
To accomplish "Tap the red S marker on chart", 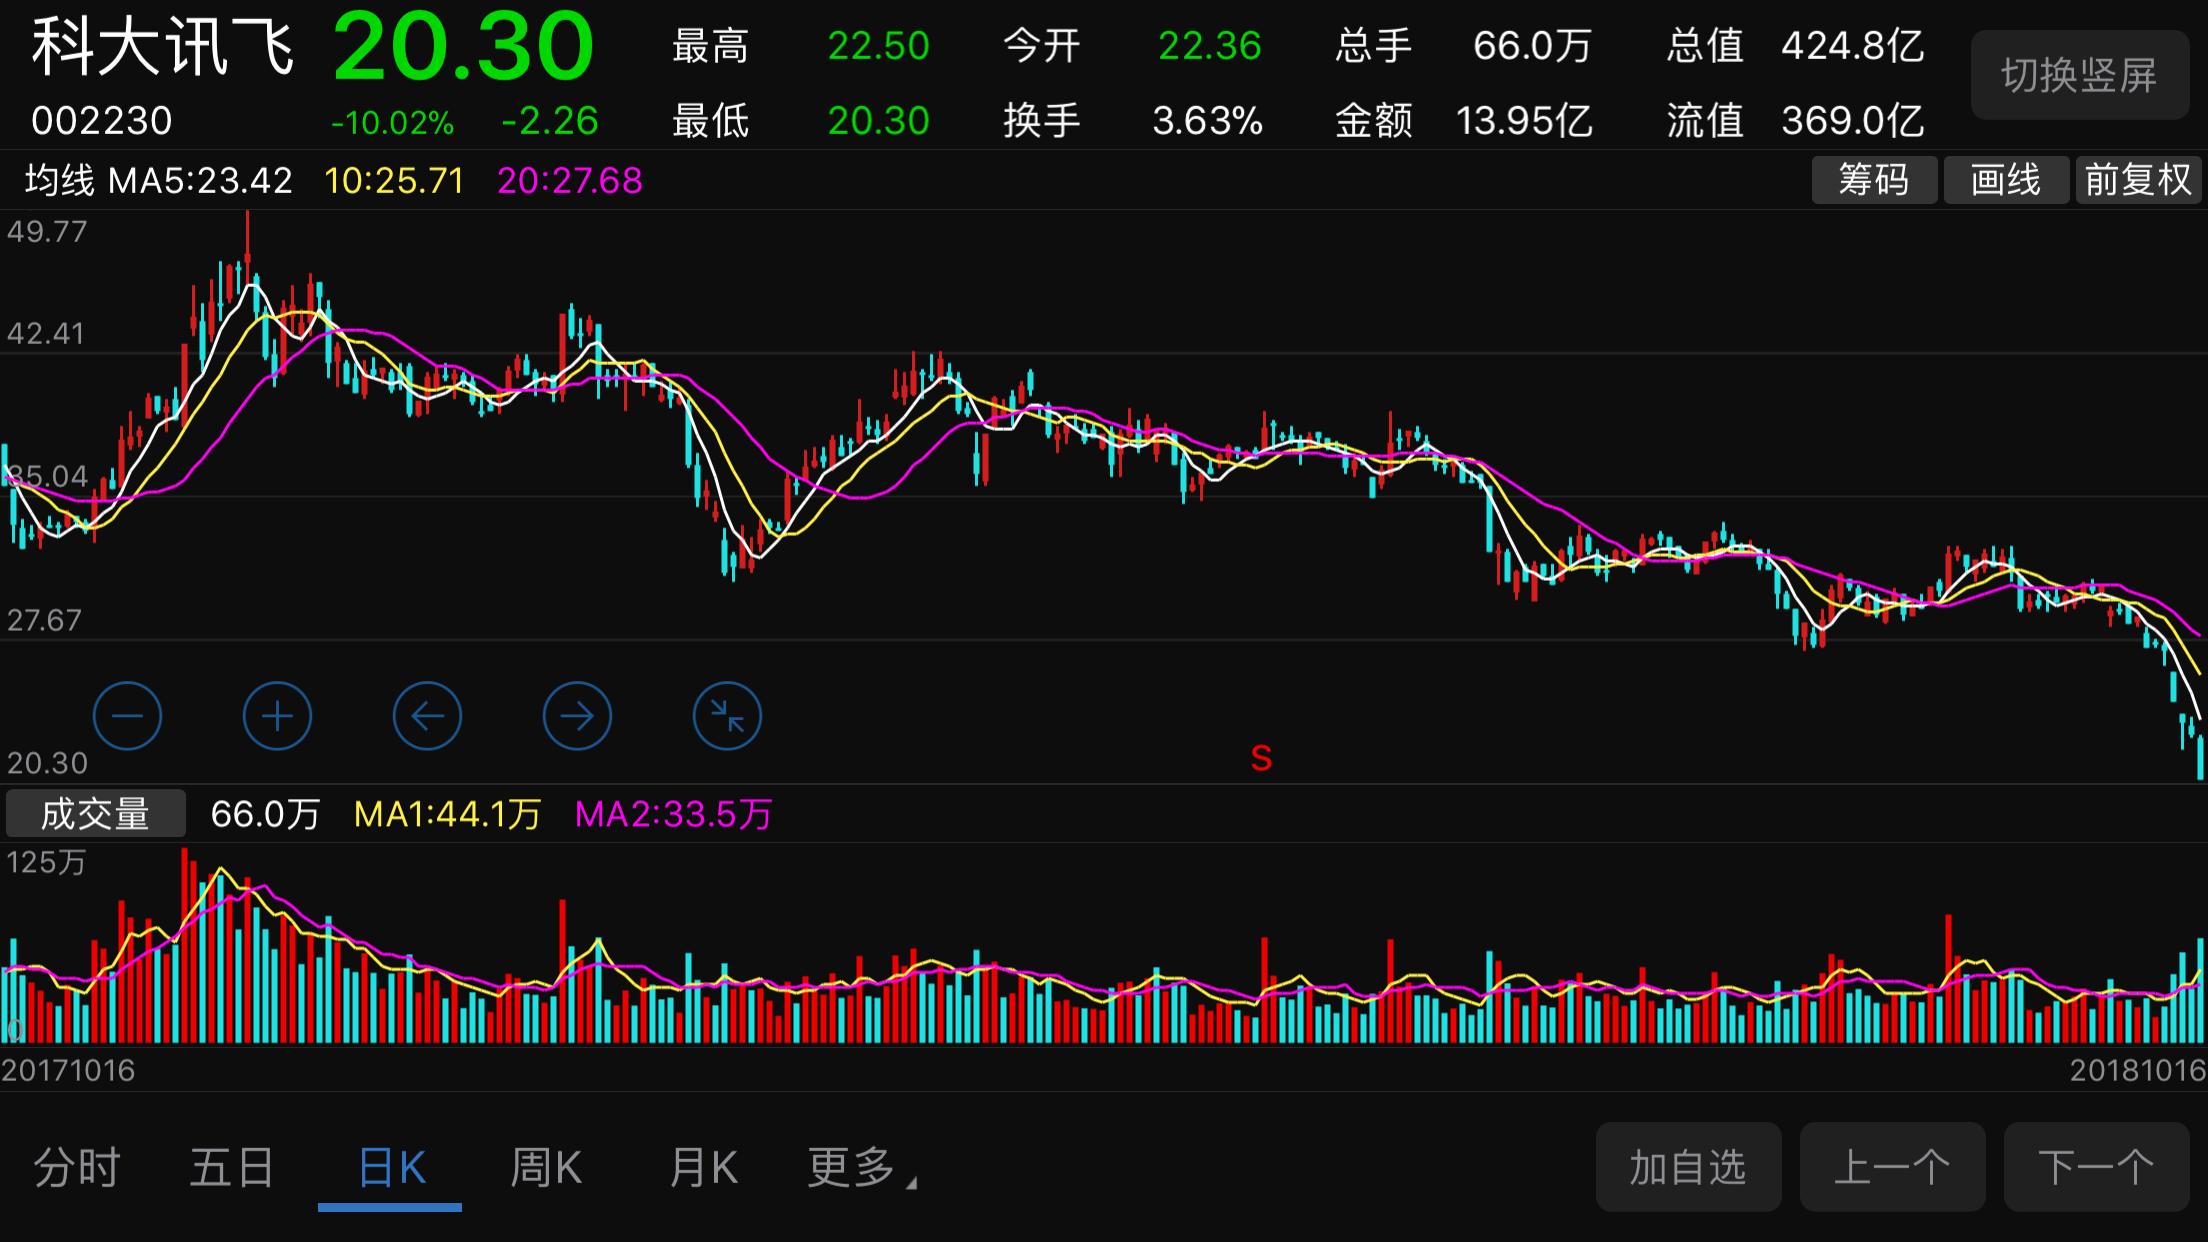I will pyautogui.click(x=1261, y=758).
